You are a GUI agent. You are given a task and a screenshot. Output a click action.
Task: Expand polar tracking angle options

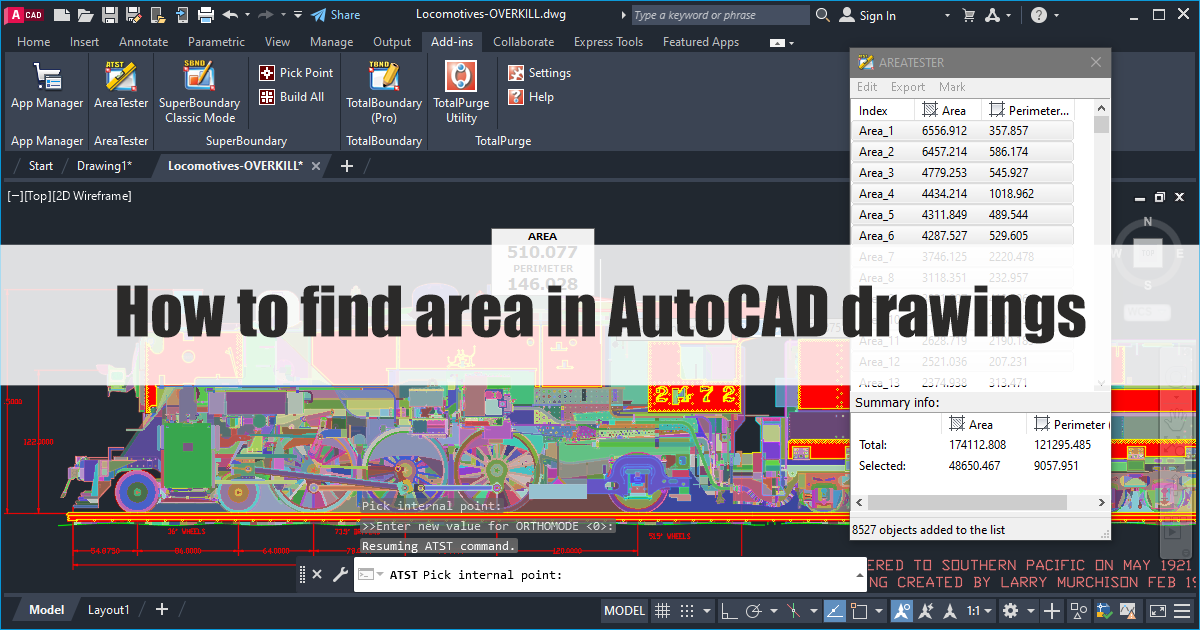point(773,610)
